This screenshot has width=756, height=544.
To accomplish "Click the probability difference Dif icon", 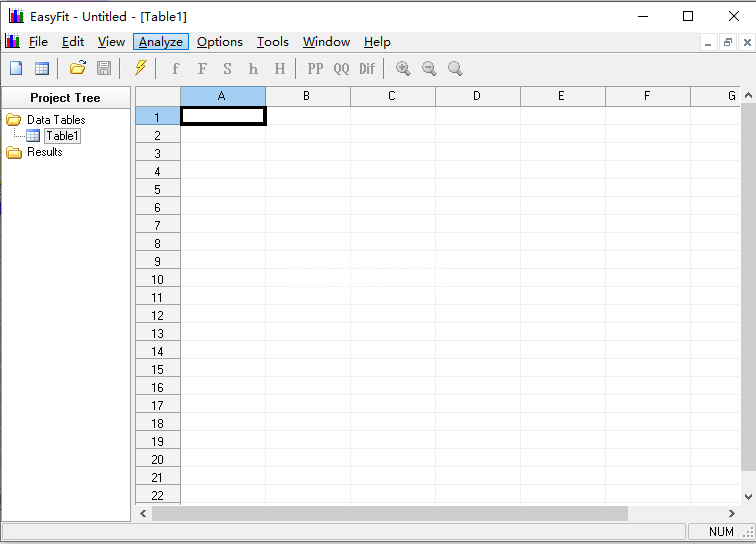I will tap(367, 68).
